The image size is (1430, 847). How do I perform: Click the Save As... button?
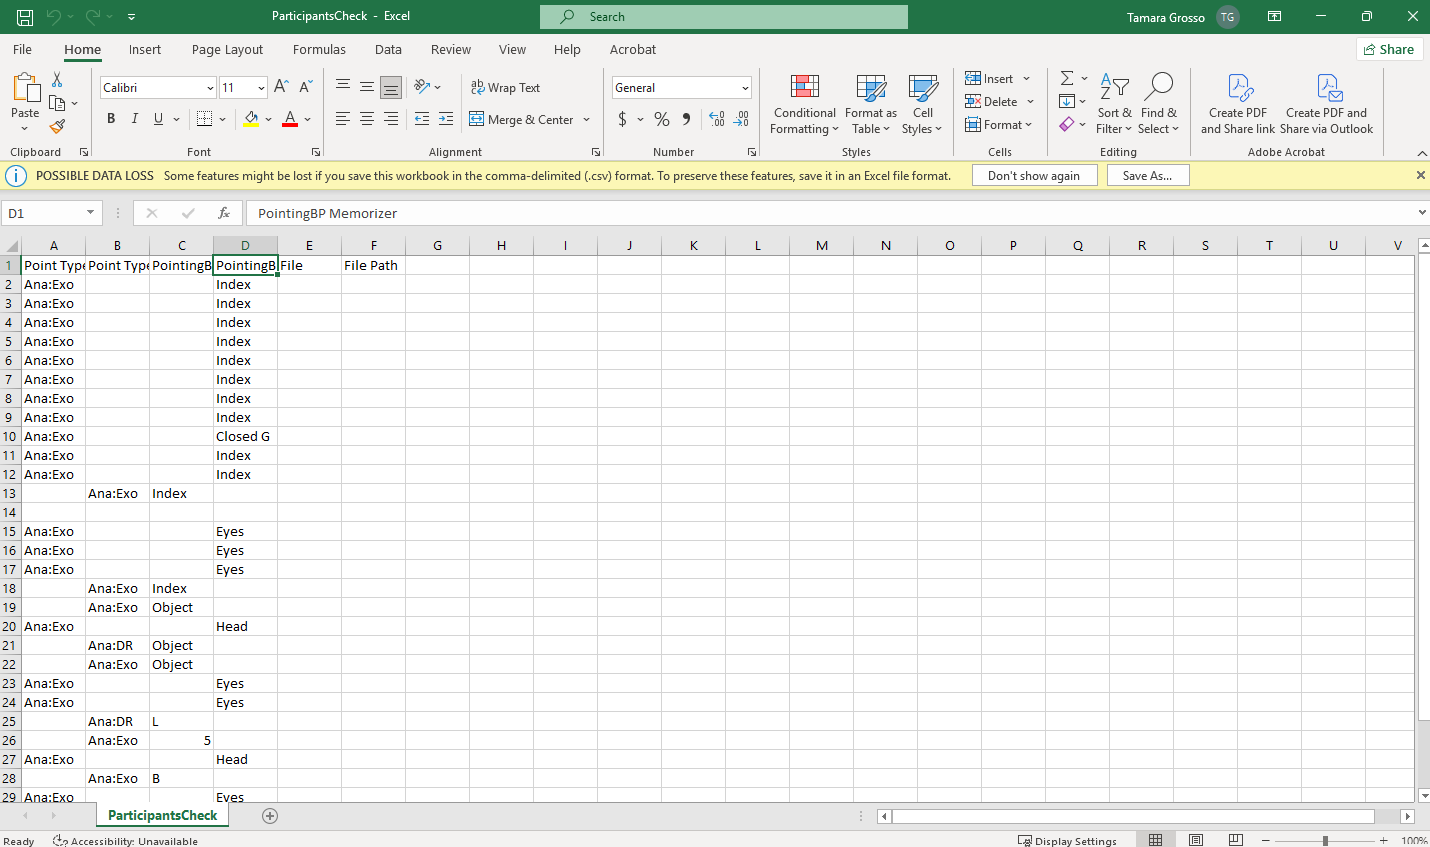coord(1147,176)
